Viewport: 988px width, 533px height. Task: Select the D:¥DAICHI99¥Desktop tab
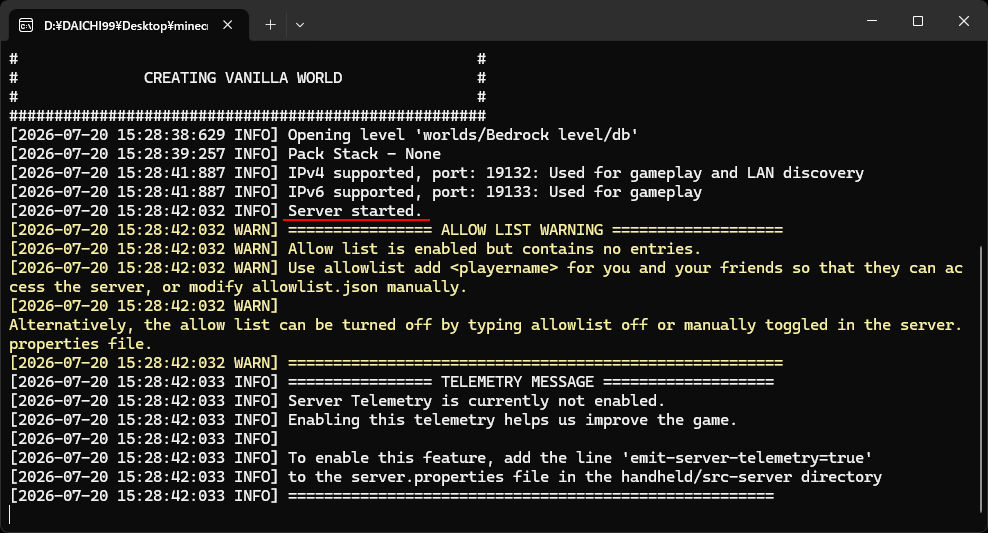pos(129,25)
